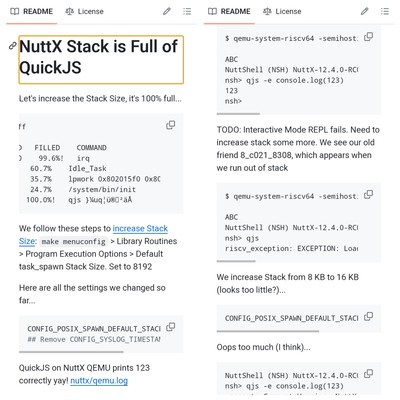The image size is (400, 400).
Task: Open the increase Stack Size link
Action: click(x=93, y=235)
